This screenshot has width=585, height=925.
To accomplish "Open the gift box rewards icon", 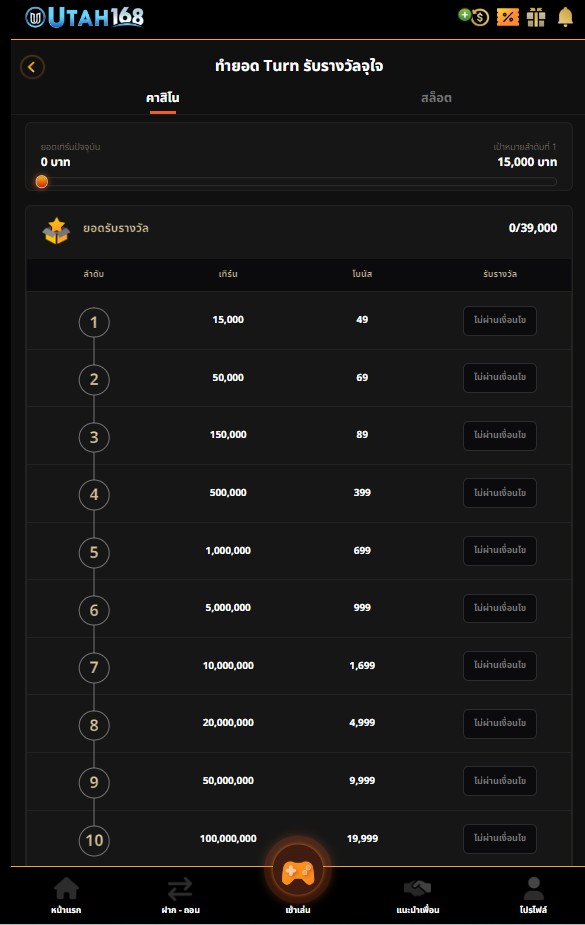I will 536,17.
